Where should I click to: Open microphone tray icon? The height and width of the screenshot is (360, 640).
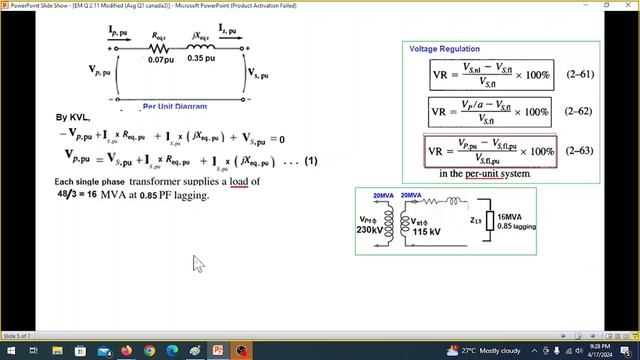[557, 351]
